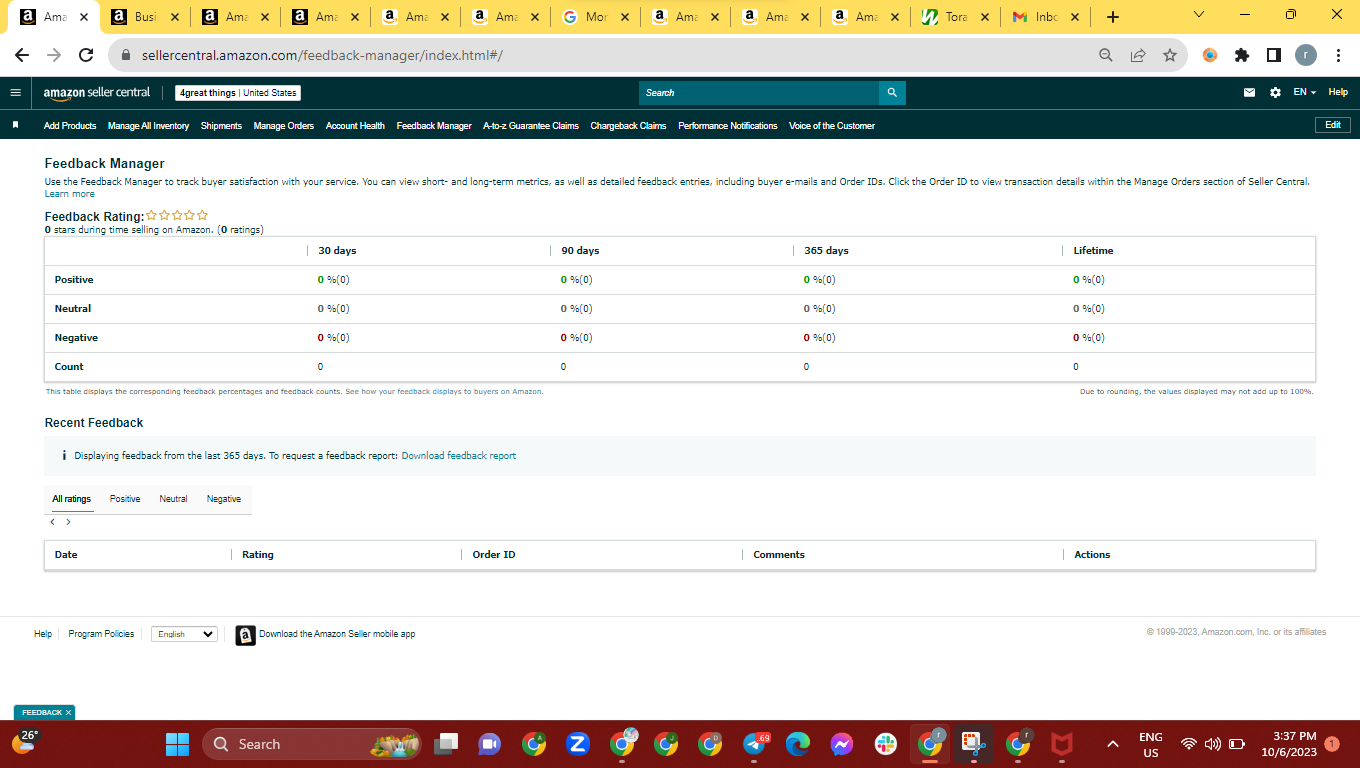Open the English language selector in footer
Viewport: 1360px width, 768px height.
184,634
